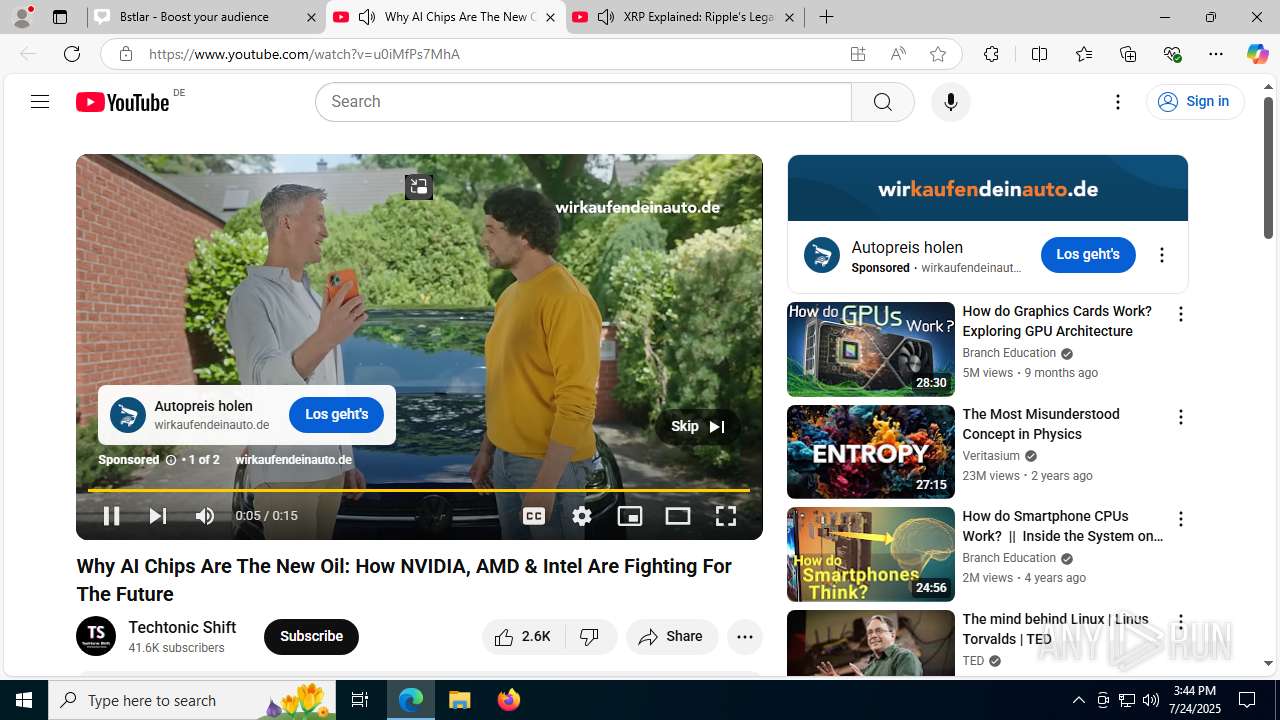The image size is (1280, 720).
Task: Enter full screen video mode
Action: tap(726, 516)
